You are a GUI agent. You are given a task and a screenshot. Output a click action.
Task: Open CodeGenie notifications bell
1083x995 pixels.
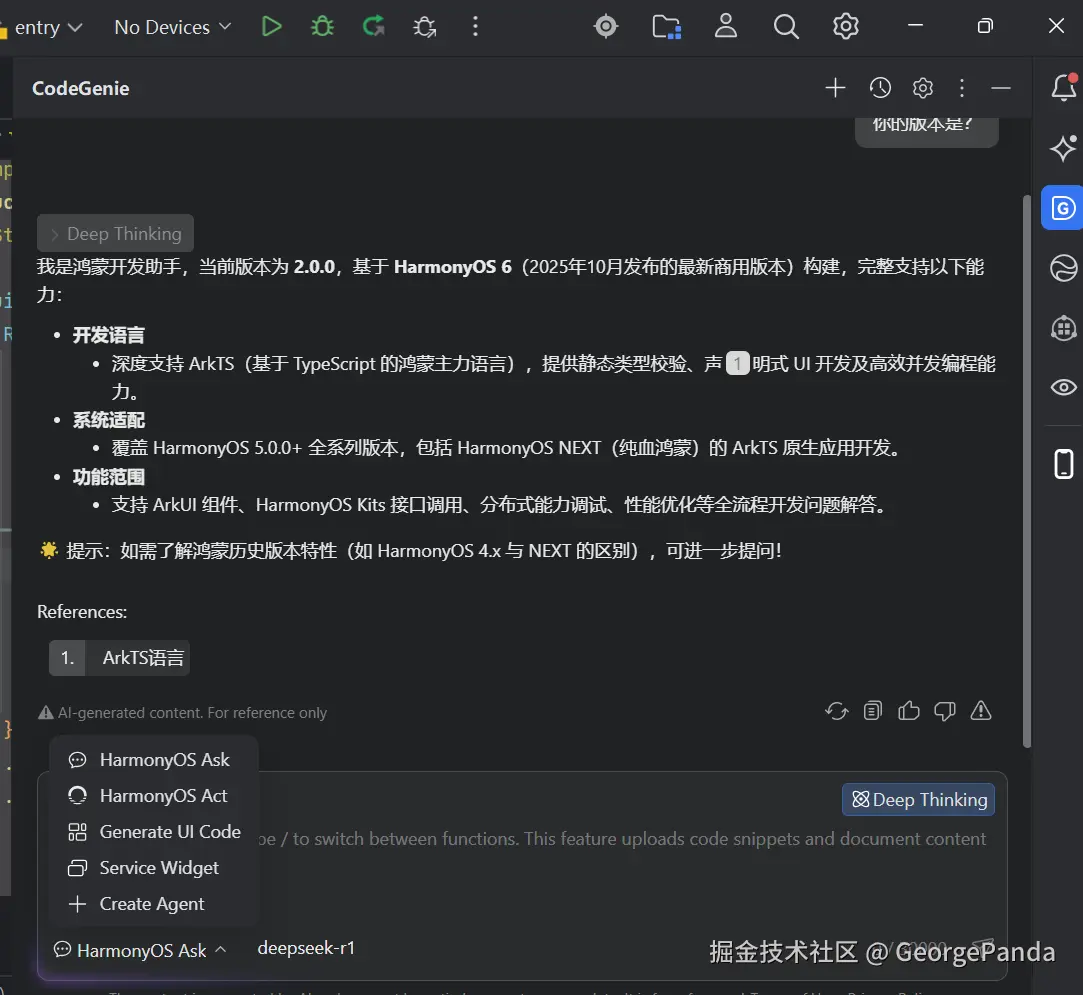[1062, 88]
